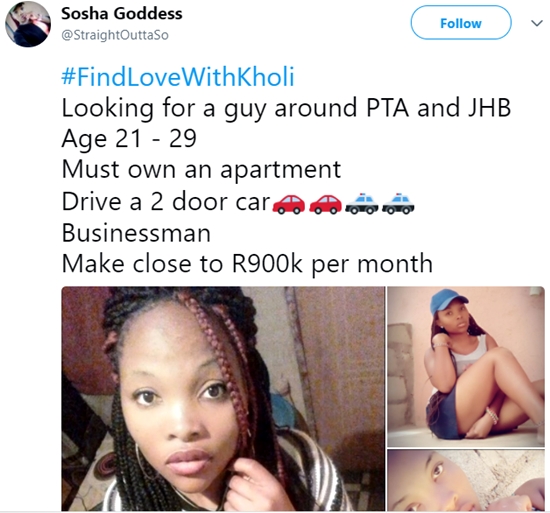Select the red car emoji beside the police car
This screenshot has width=550, height=513.
[325, 204]
